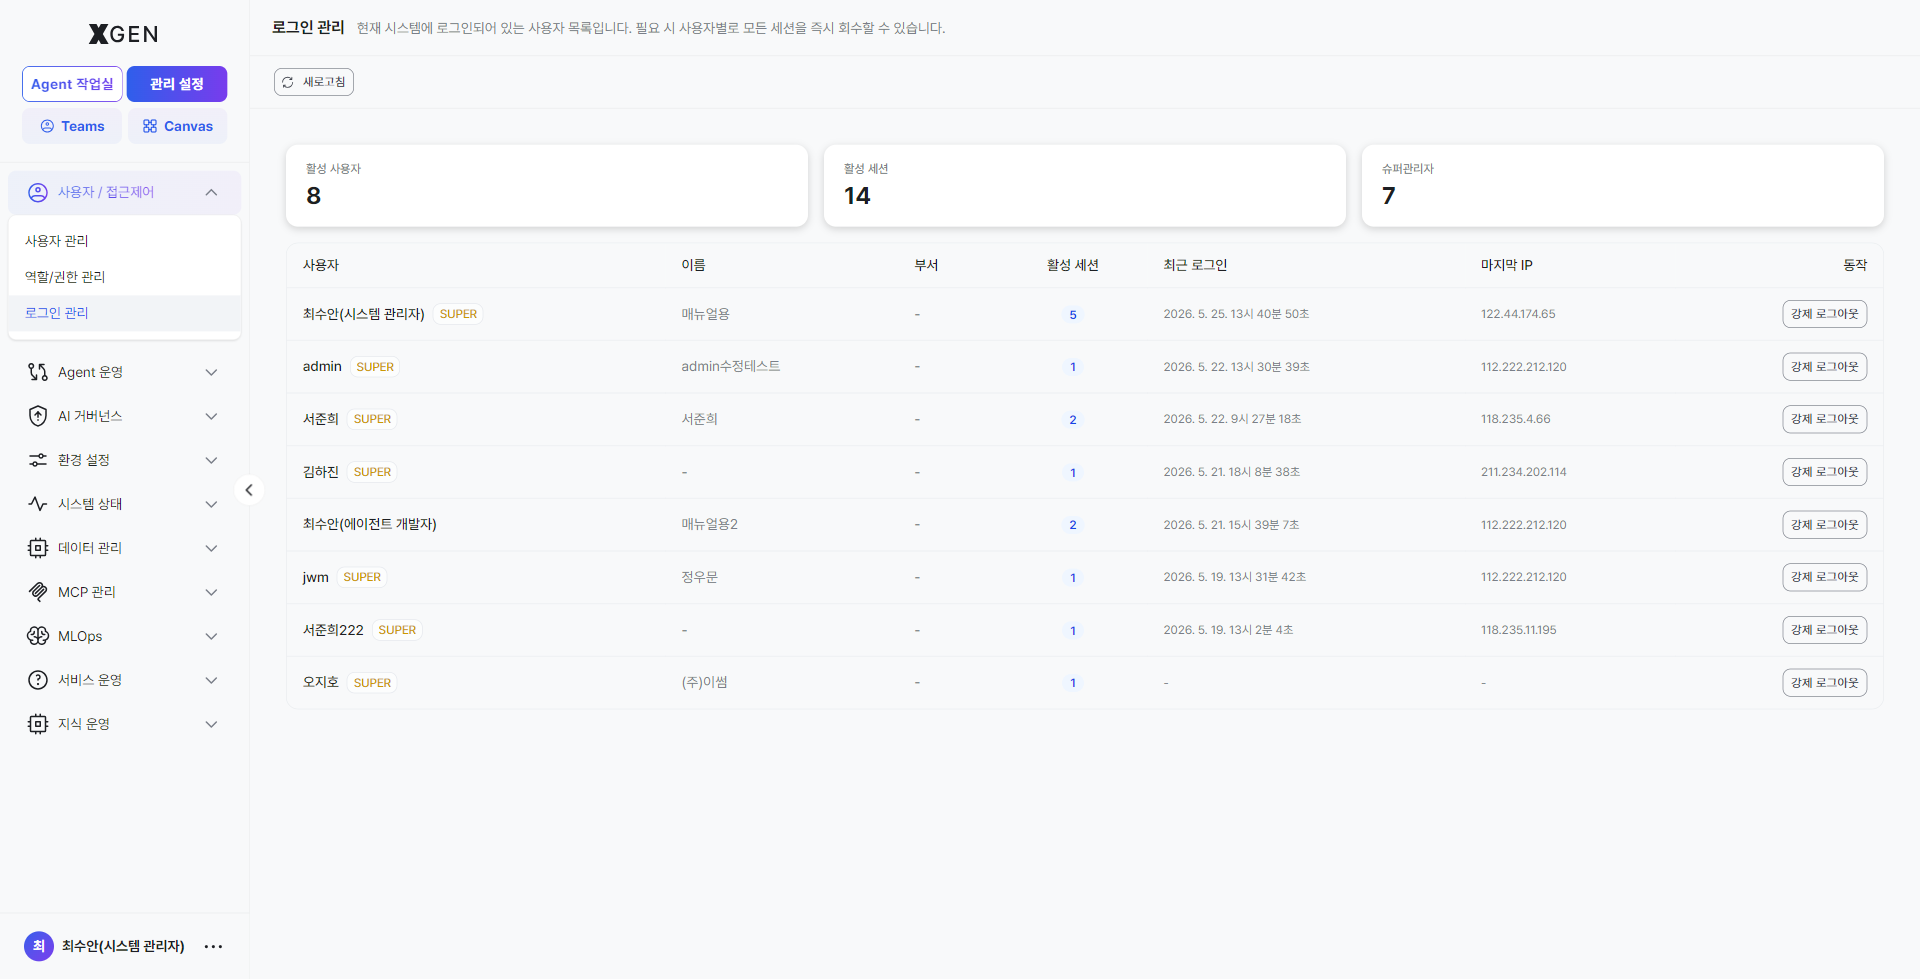Collapse the sidebar with the left arrow
This screenshot has width=1920, height=979.
coord(249,490)
